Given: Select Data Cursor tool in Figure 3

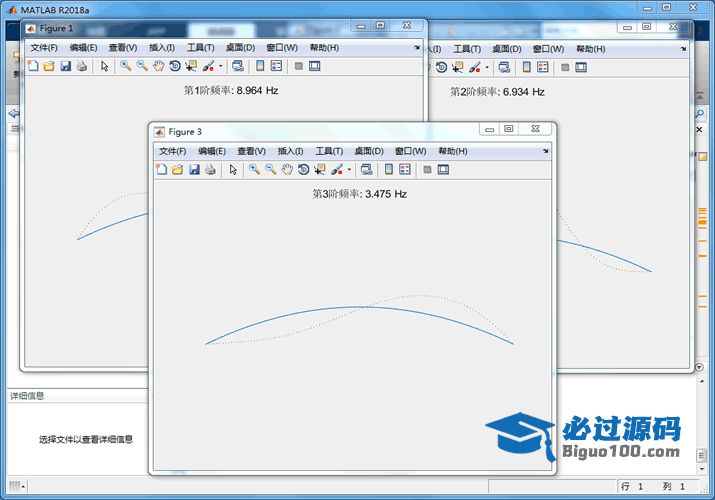Looking at the screenshot, I should pyautogui.click(x=320, y=170).
